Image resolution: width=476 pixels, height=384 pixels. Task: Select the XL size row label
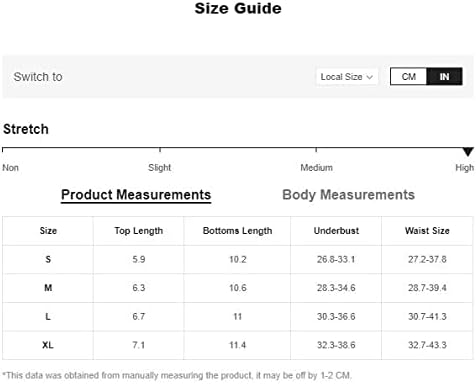[x=48, y=345]
